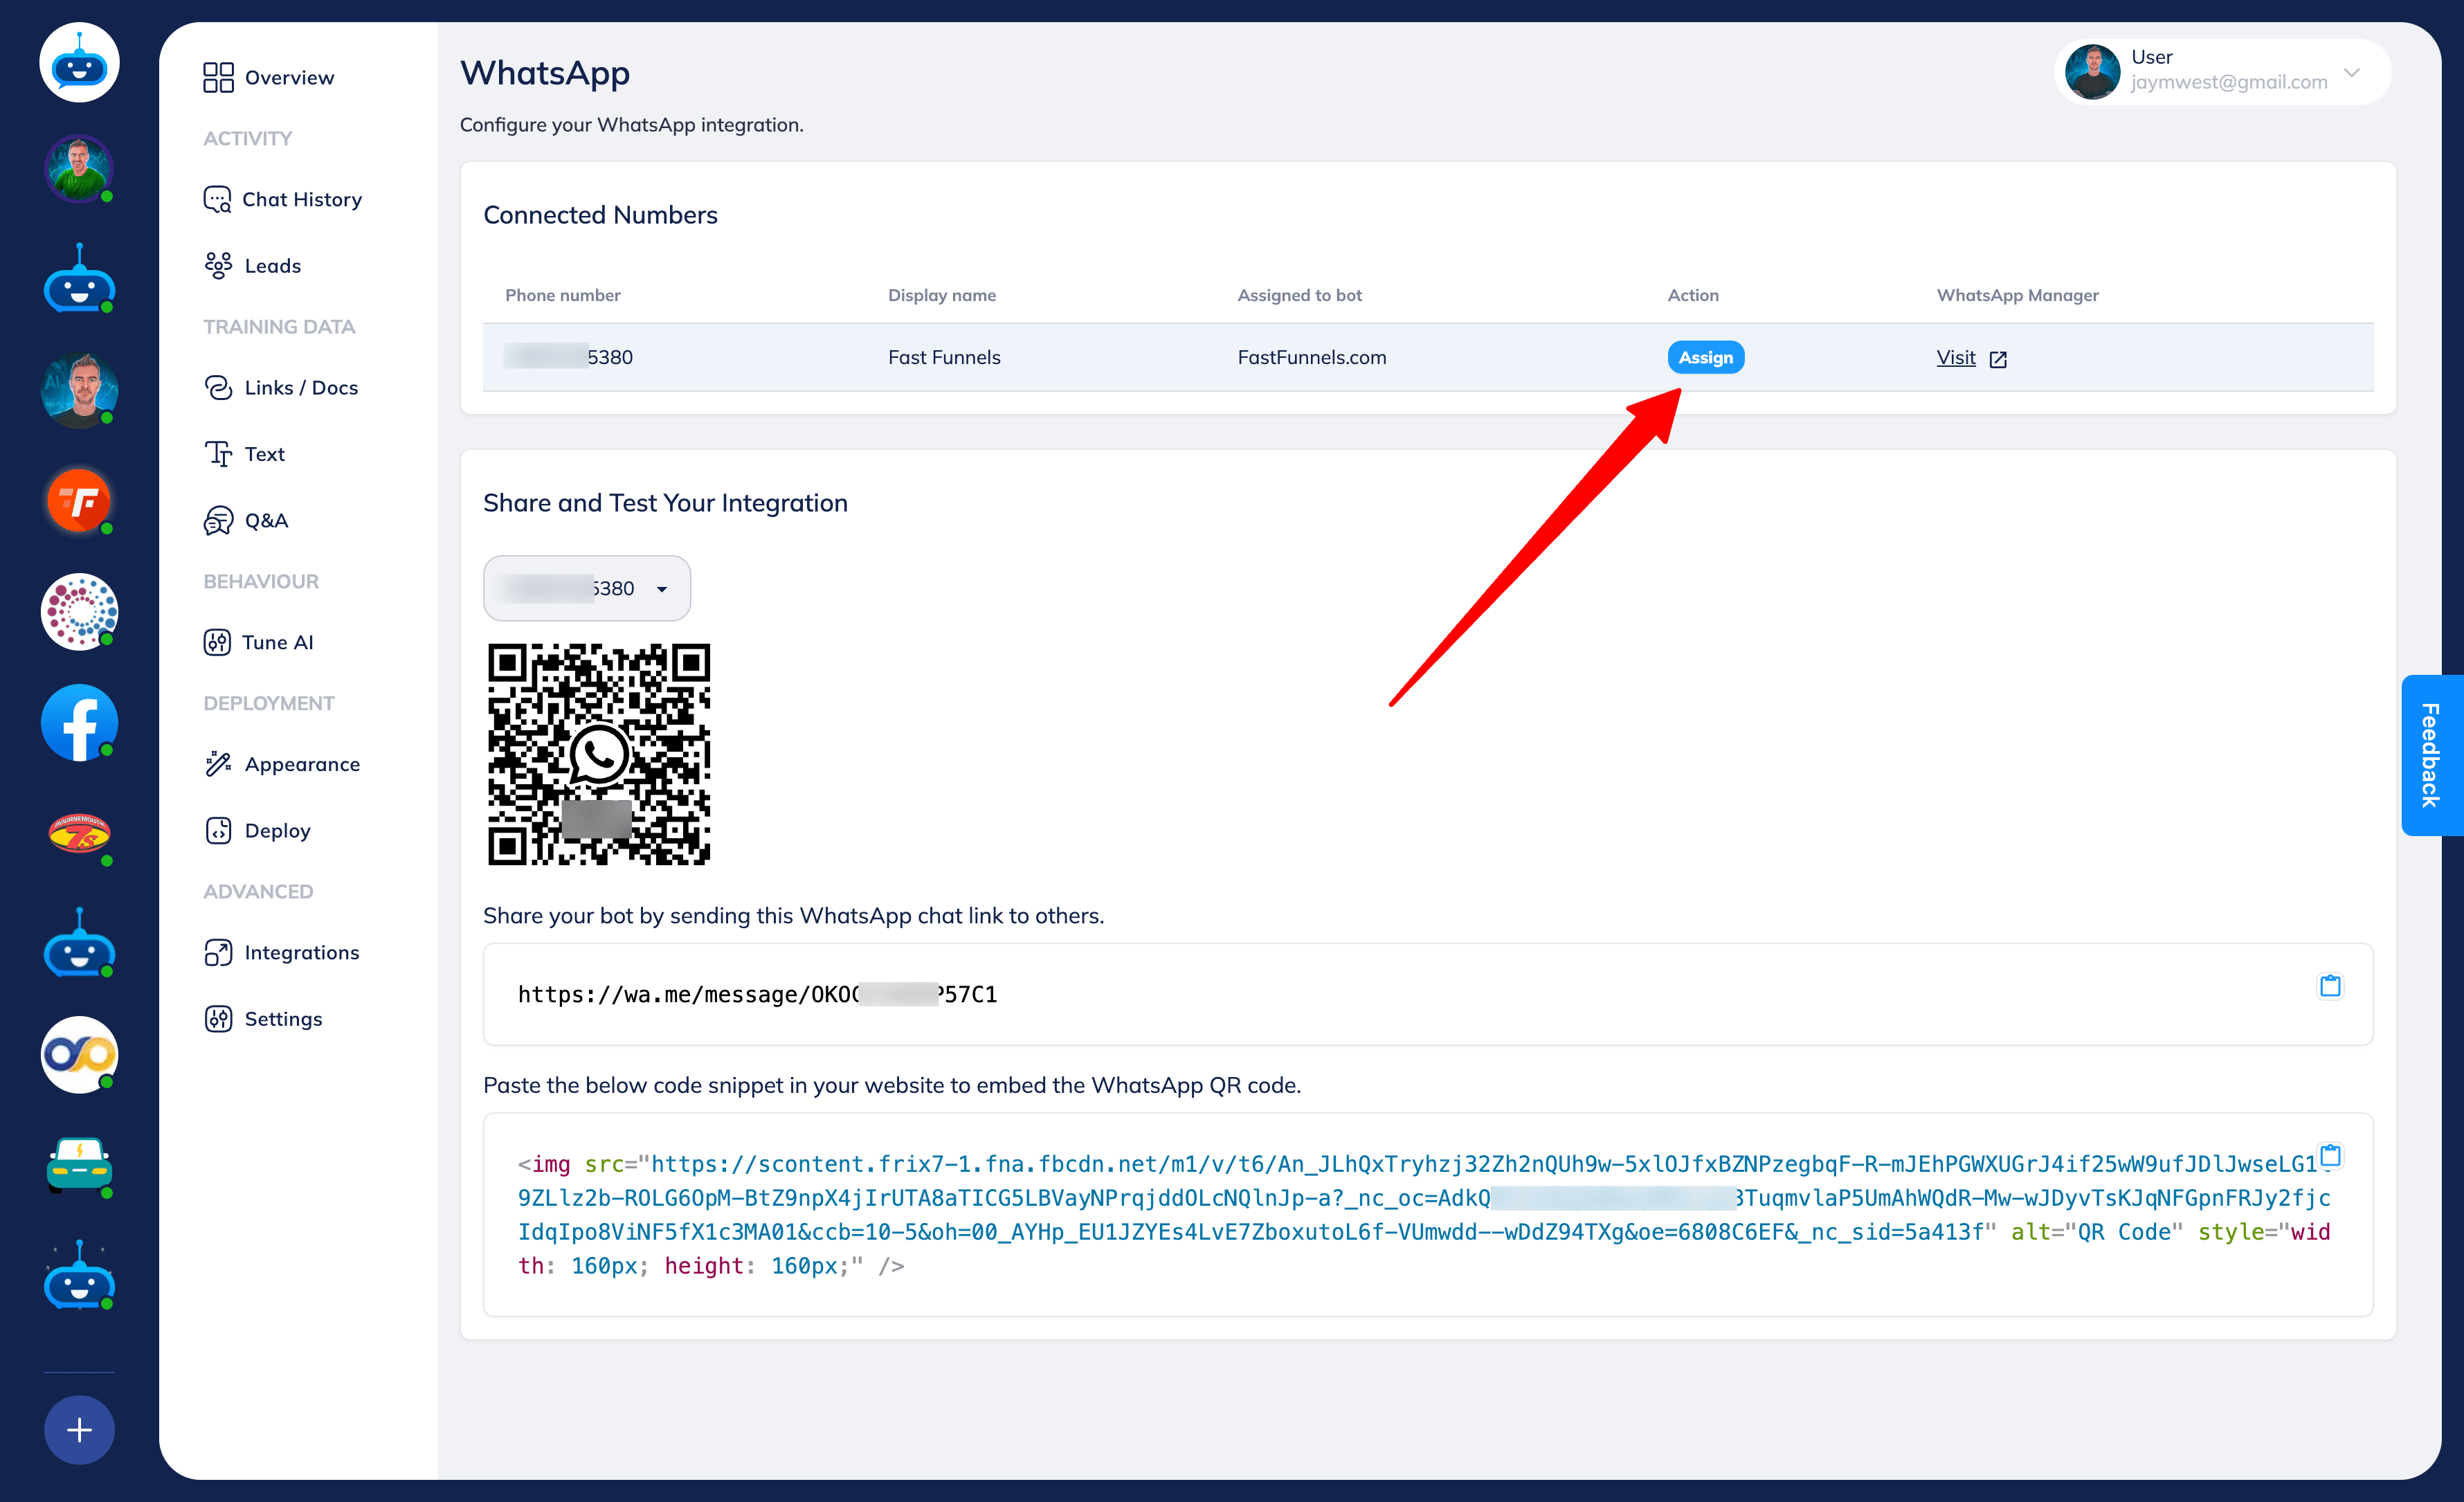Open the Overview page
The height and width of the screenshot is (1502, 2464).
point(218,76)
